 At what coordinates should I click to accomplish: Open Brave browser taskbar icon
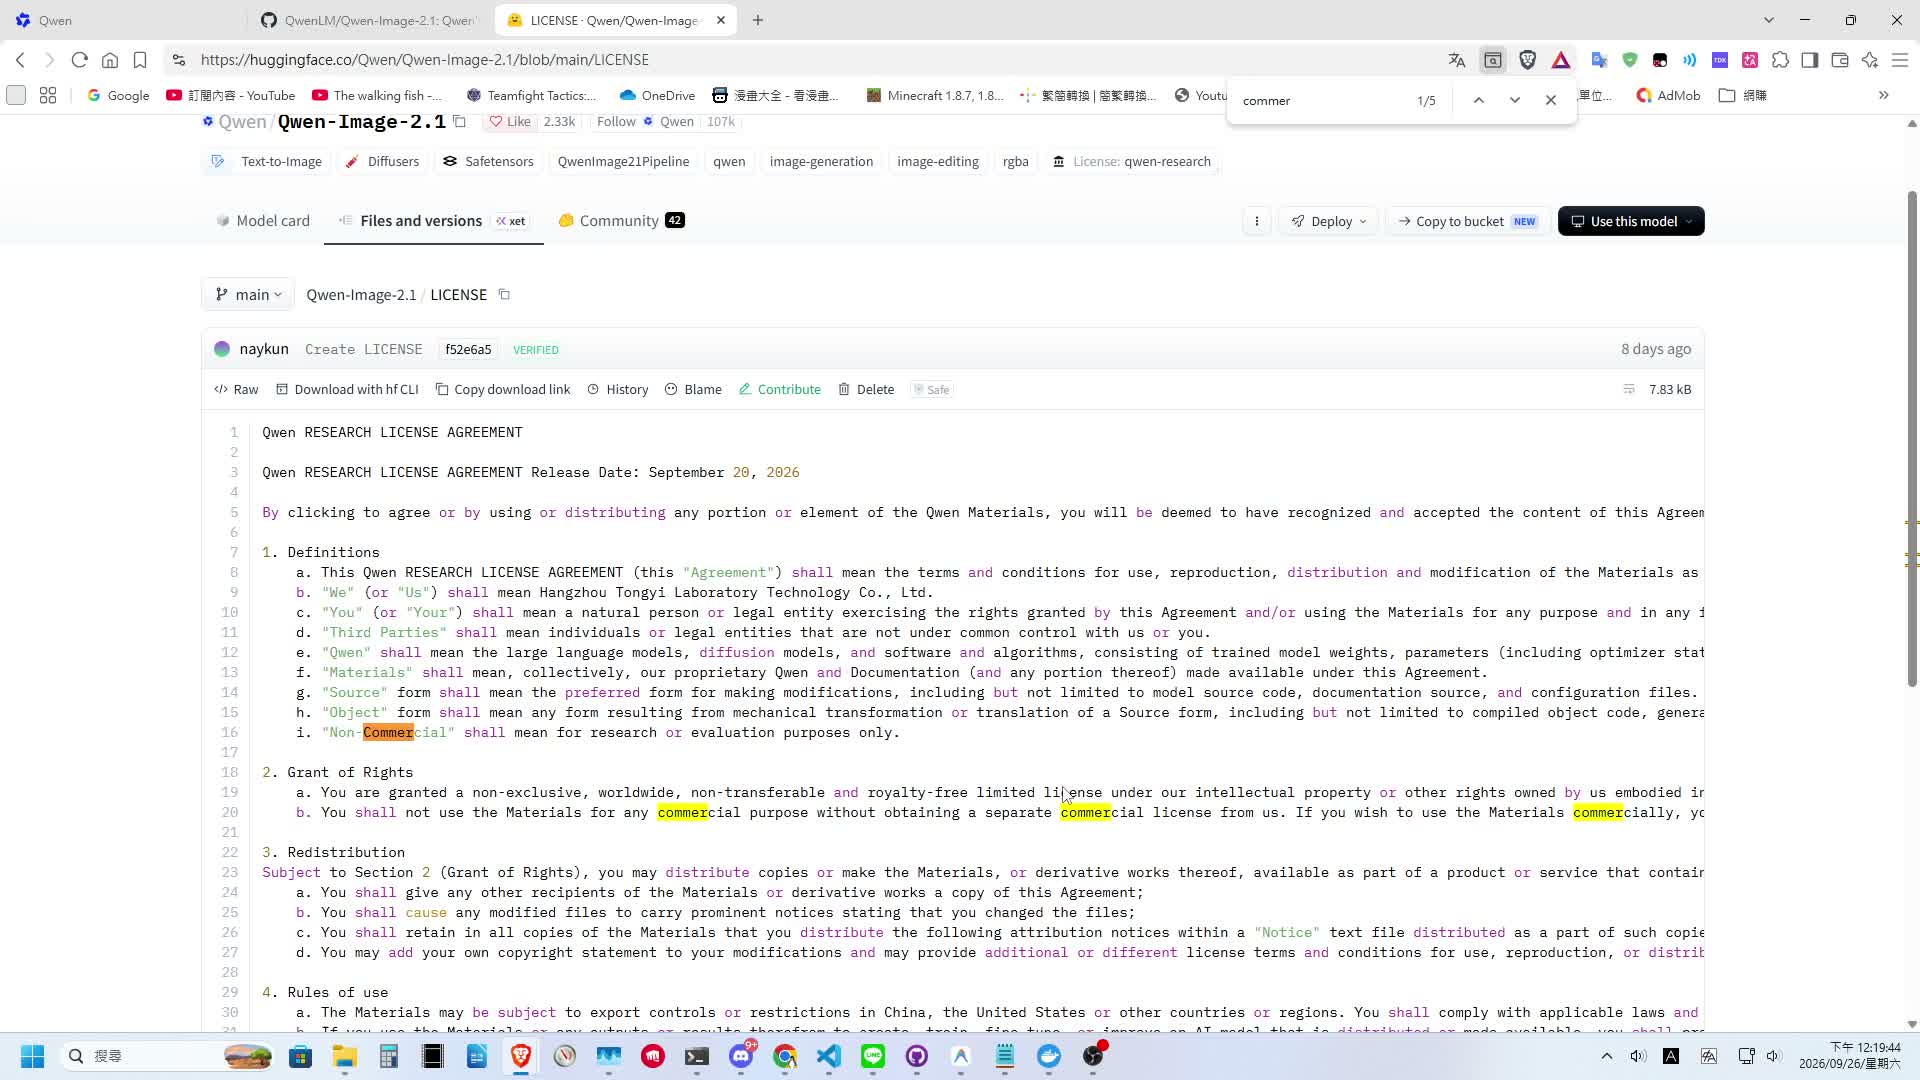521,1056
